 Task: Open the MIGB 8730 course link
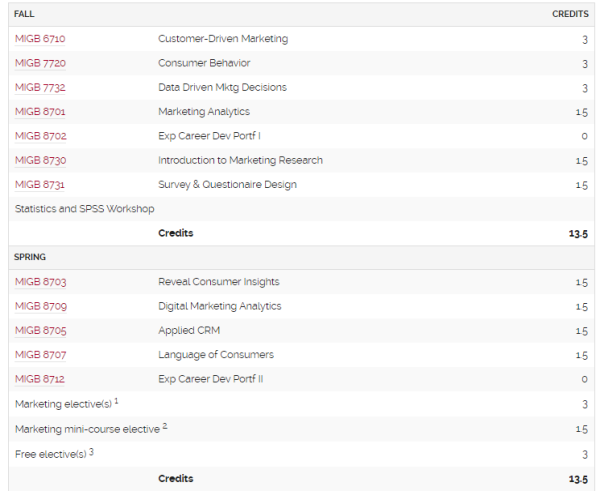point(41,160)
